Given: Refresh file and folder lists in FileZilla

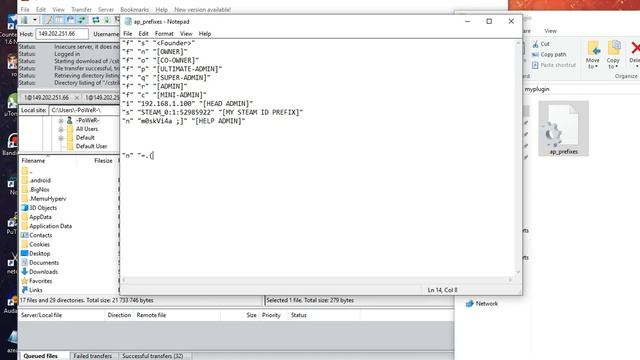Looking at the screenshot, I should click(96, 20).
